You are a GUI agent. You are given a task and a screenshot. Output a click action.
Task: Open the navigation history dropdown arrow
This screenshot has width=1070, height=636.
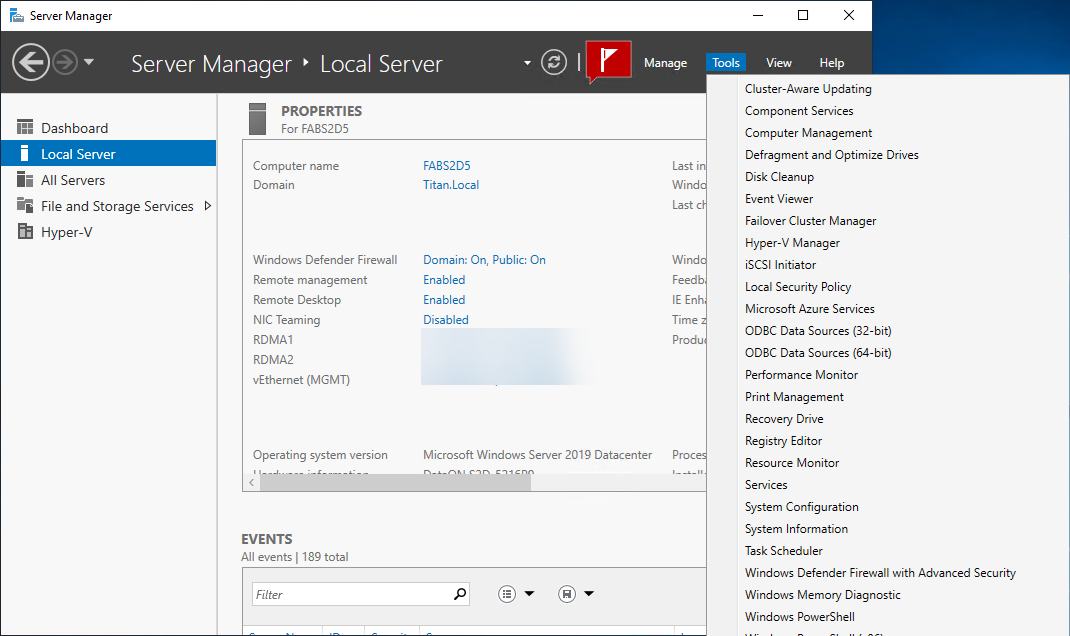click(x=89, y=62)
